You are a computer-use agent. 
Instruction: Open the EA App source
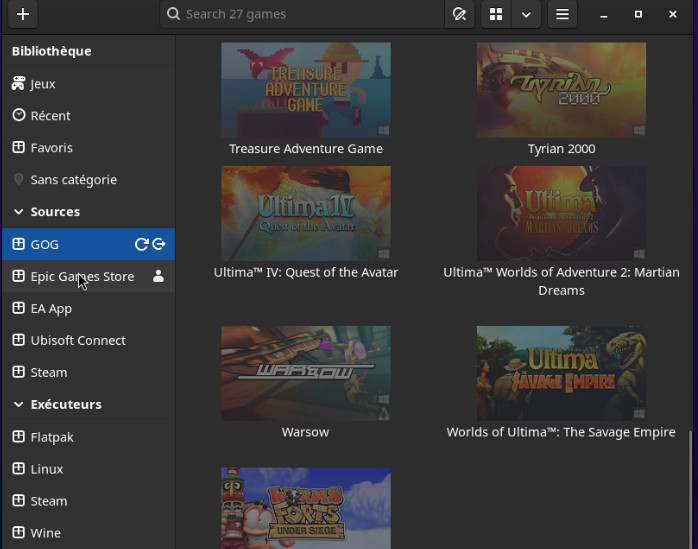tap(51, 309)
